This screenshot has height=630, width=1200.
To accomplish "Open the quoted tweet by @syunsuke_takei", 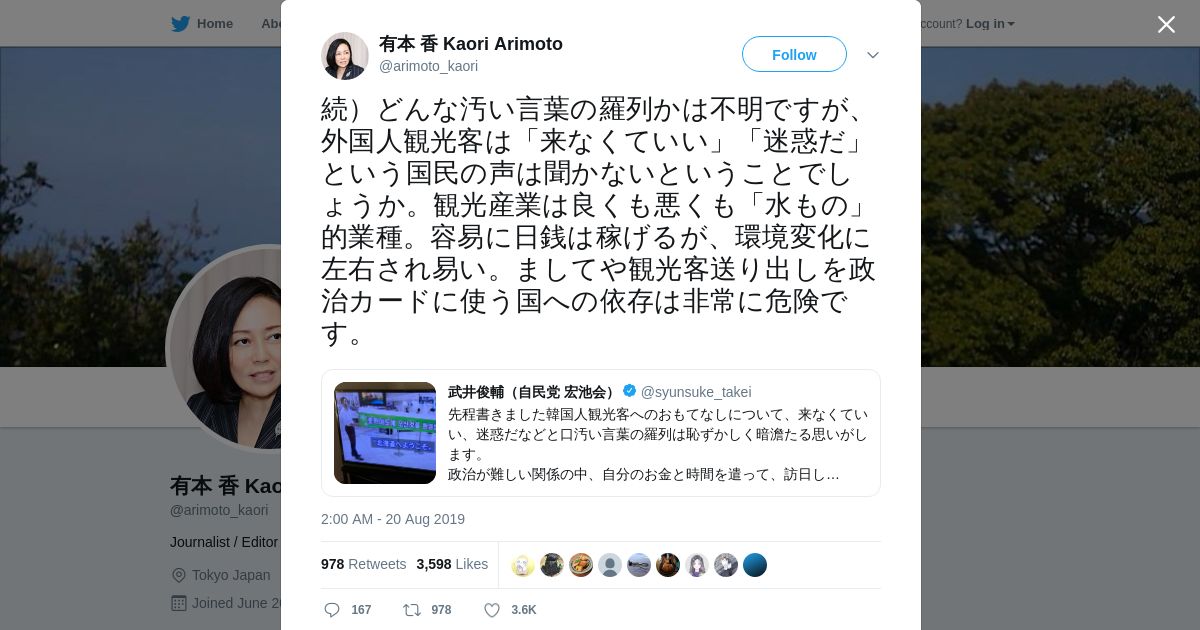I will coord(601,433).
